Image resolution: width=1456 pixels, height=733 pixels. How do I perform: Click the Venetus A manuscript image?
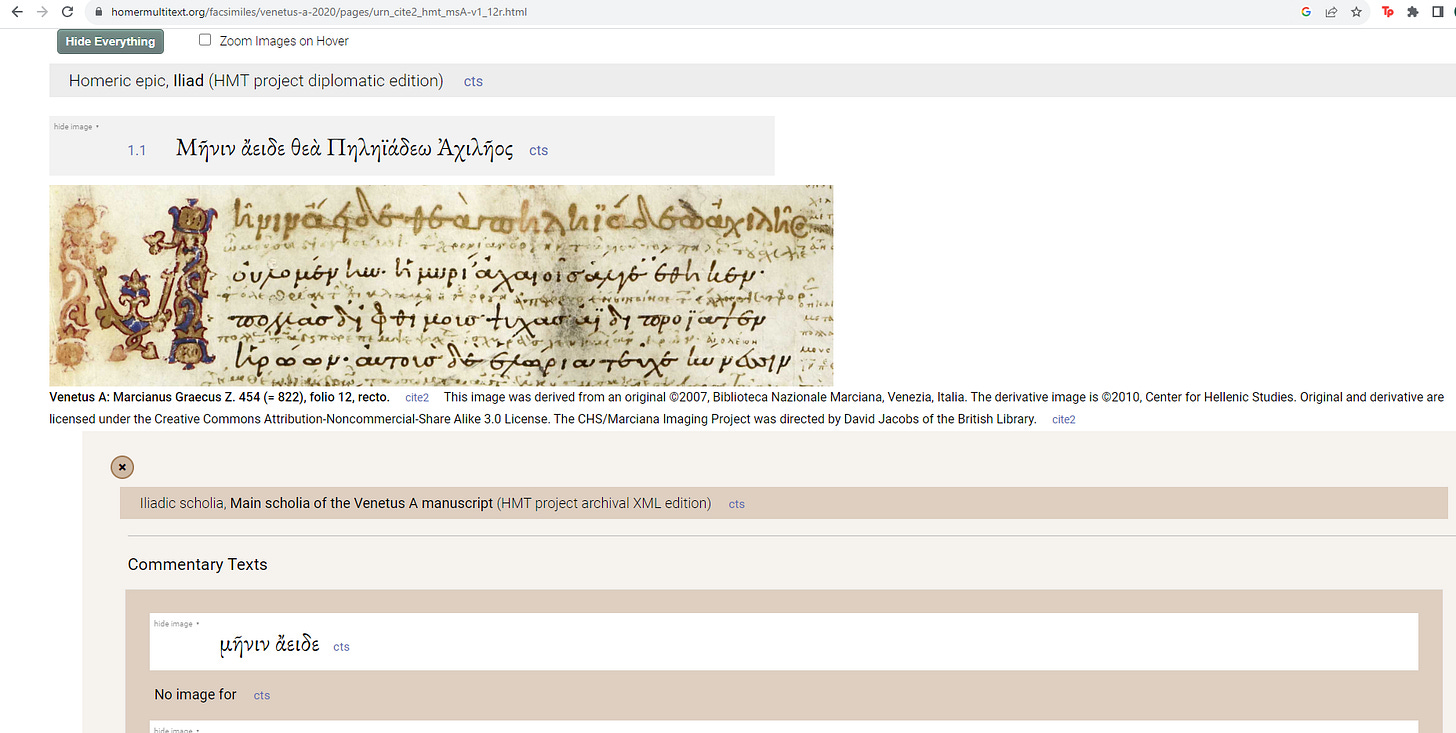point(441,286)
